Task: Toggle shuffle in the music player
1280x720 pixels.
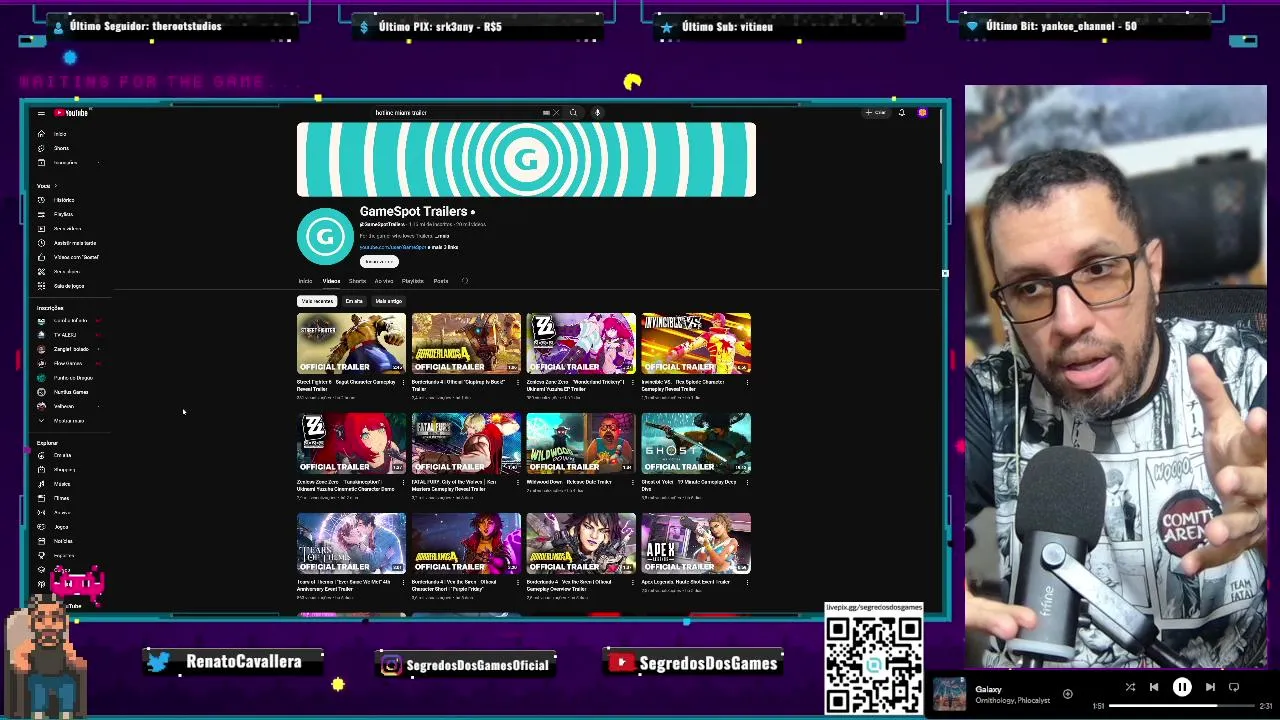Action: pyautogui.click(x=1130, y=687)
